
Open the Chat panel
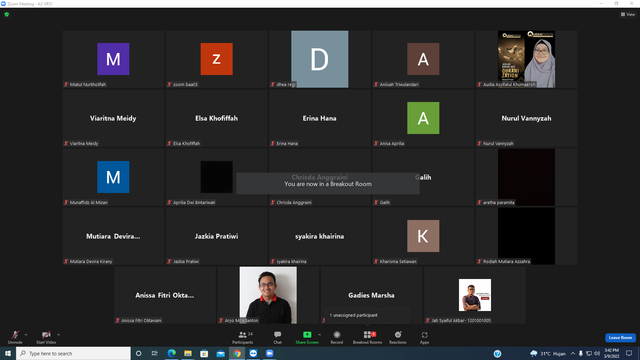pyautogui.click(x=278, y=337)
